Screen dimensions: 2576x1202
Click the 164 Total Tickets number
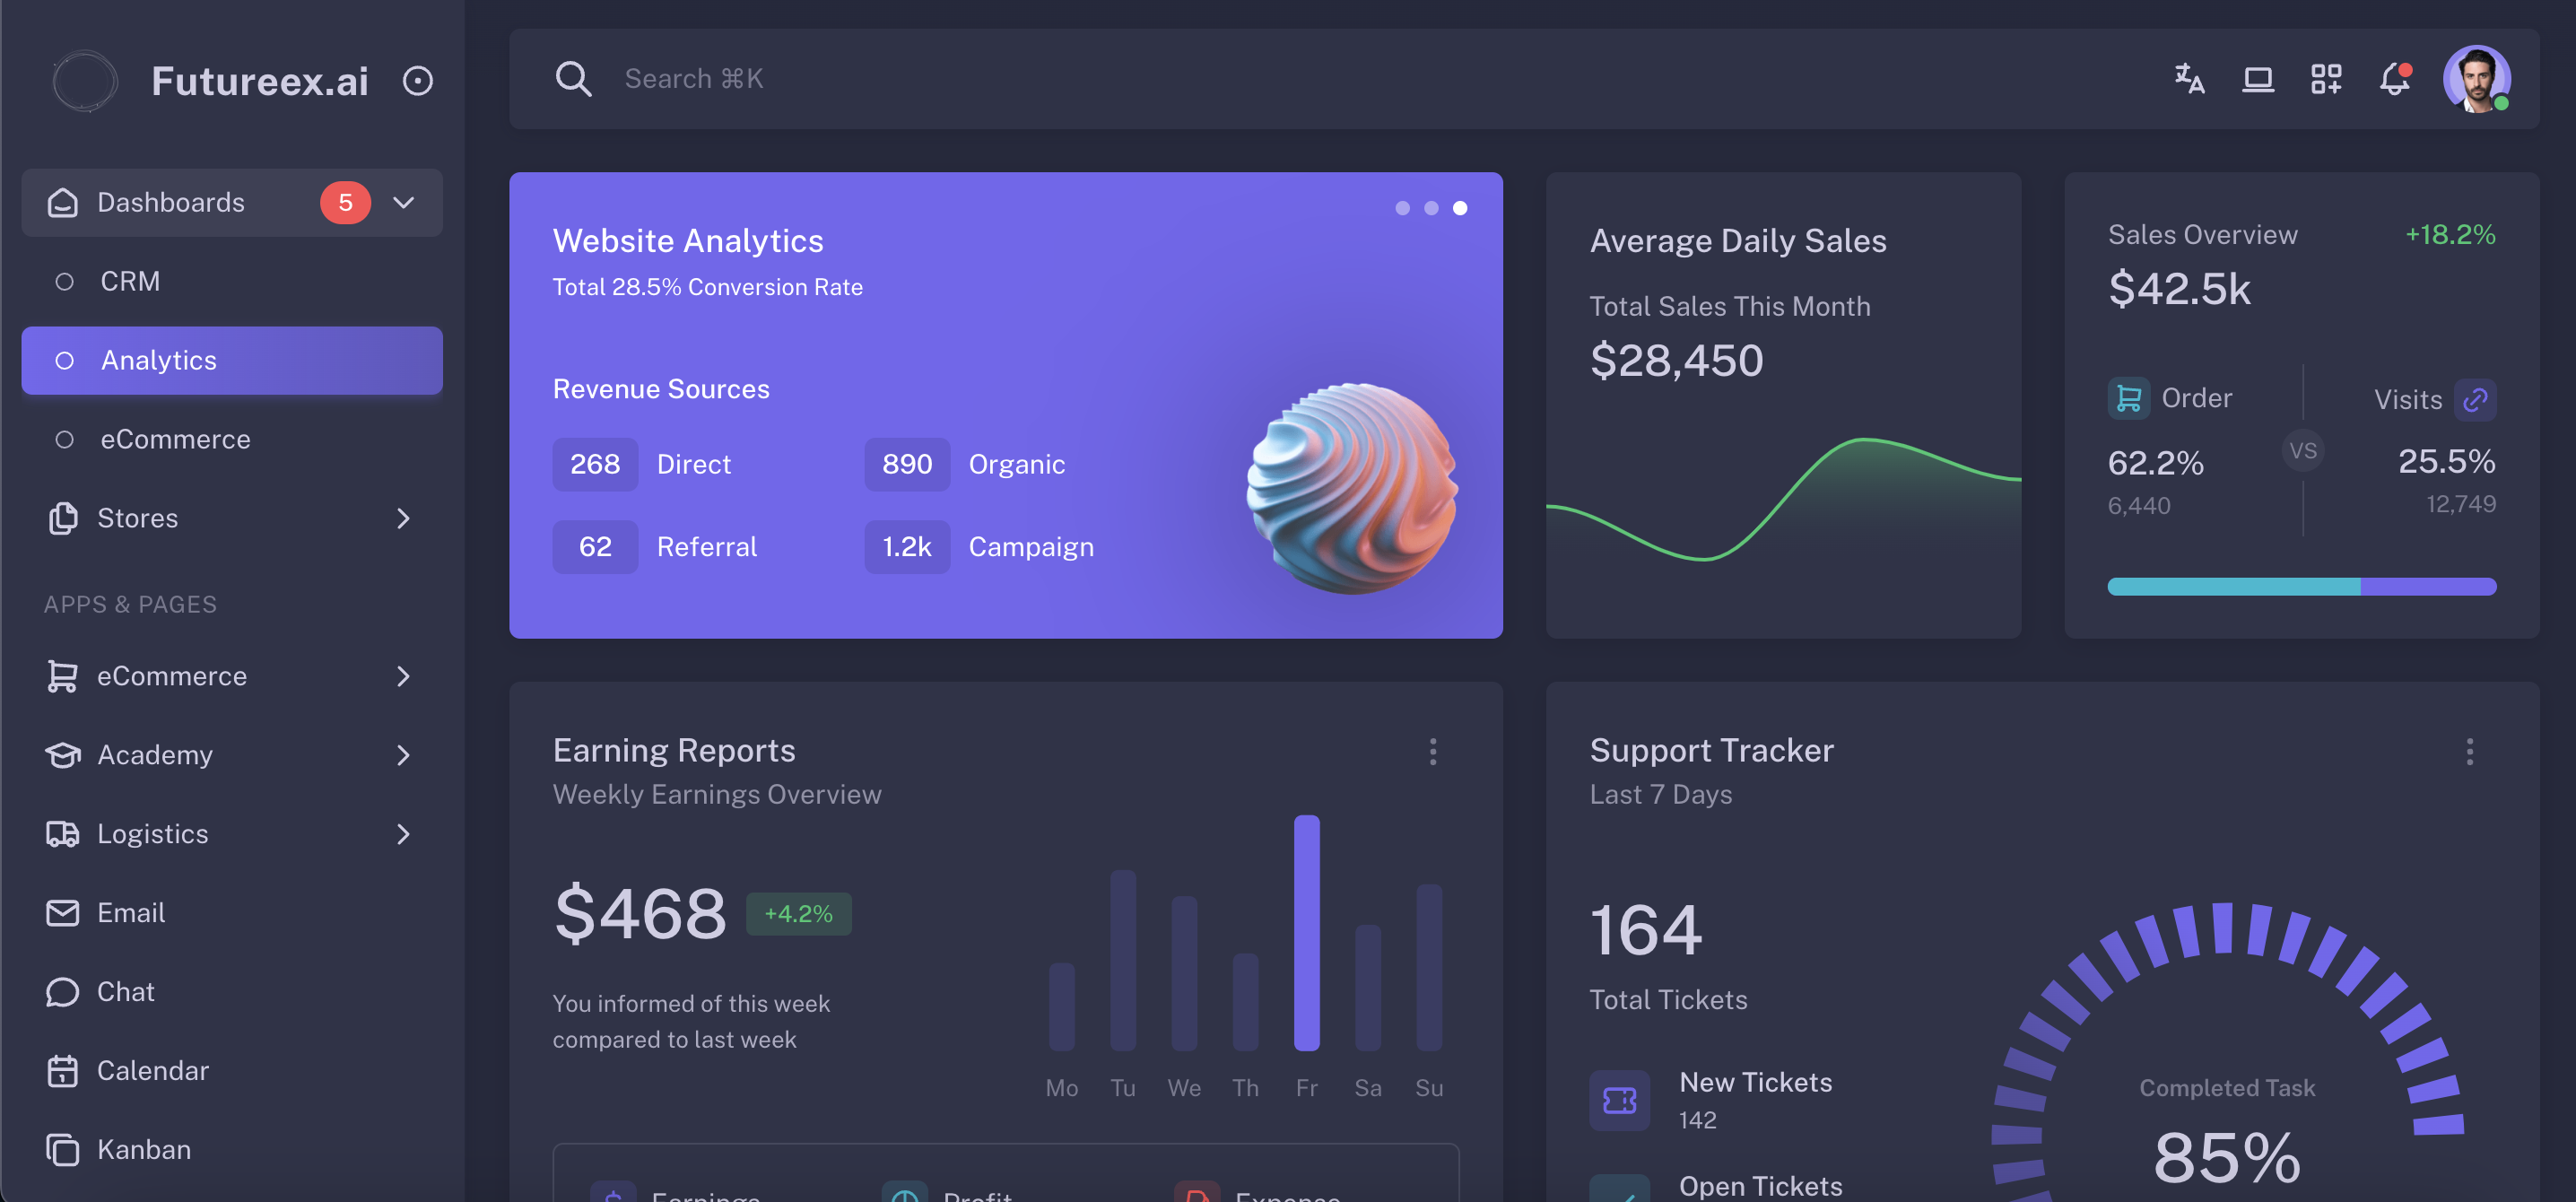[x=1646, y=930]
